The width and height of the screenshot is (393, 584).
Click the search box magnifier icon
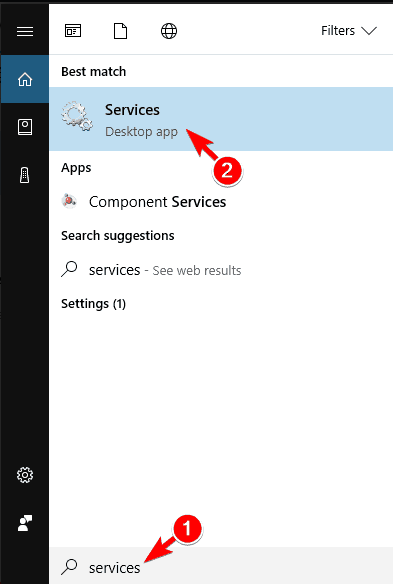[x=69, y=566]
